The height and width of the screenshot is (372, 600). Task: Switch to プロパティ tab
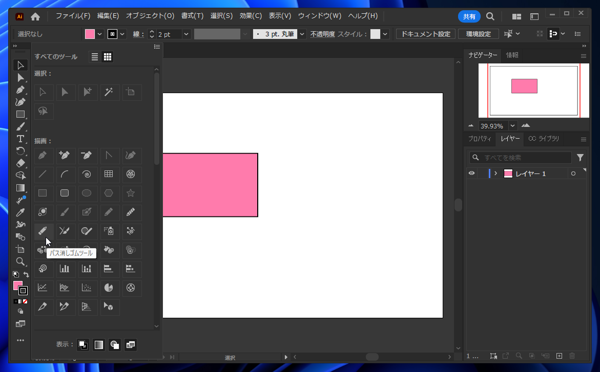pyautogui.click(x=480, y=139)
